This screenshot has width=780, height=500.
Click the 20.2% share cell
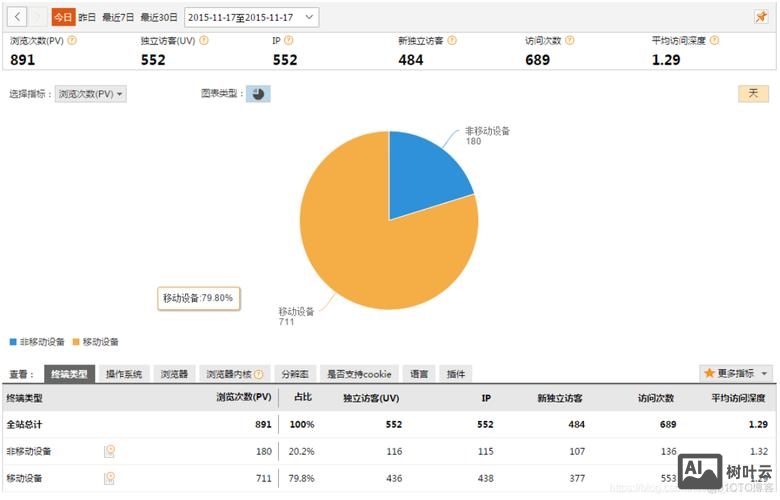[x=301, y=451]
